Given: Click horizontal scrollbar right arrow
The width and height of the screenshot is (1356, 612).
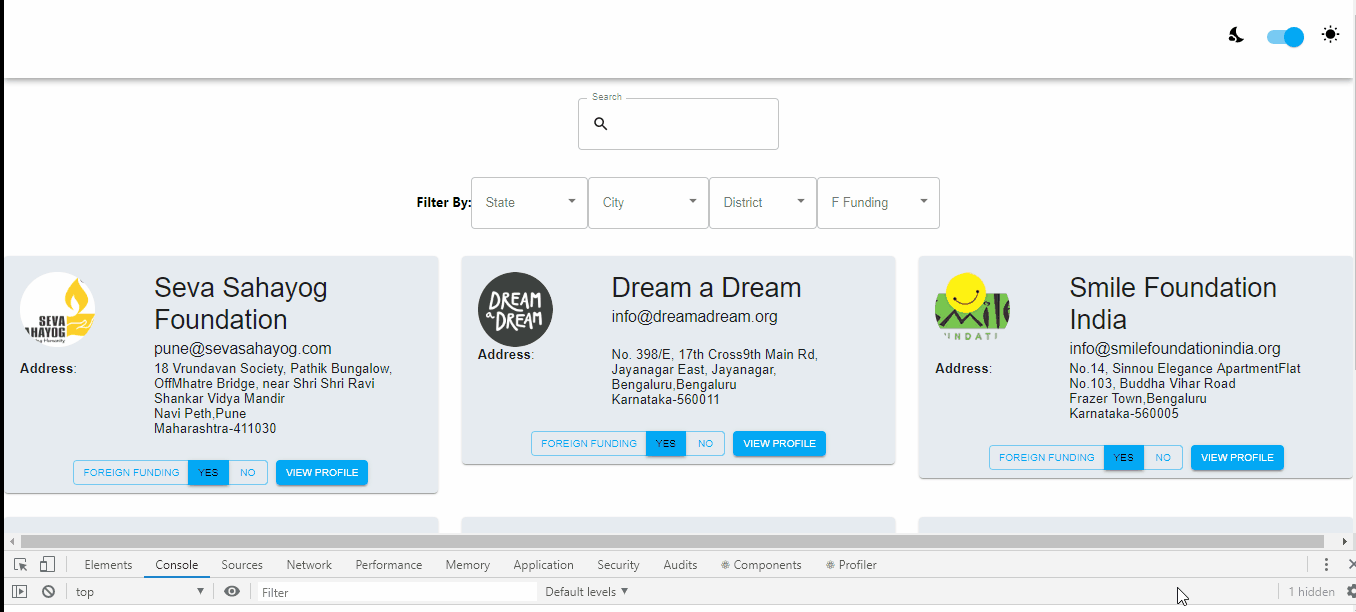Looking at the screenshot, I should [x=1344, y=541].
